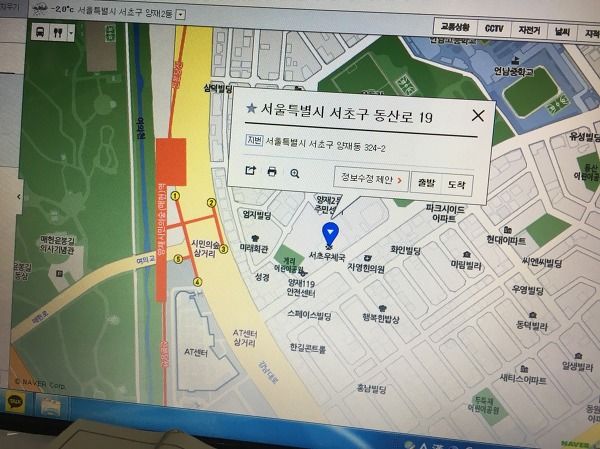
Task: Click the printer icon in the popup
Action: click(272, 171)
